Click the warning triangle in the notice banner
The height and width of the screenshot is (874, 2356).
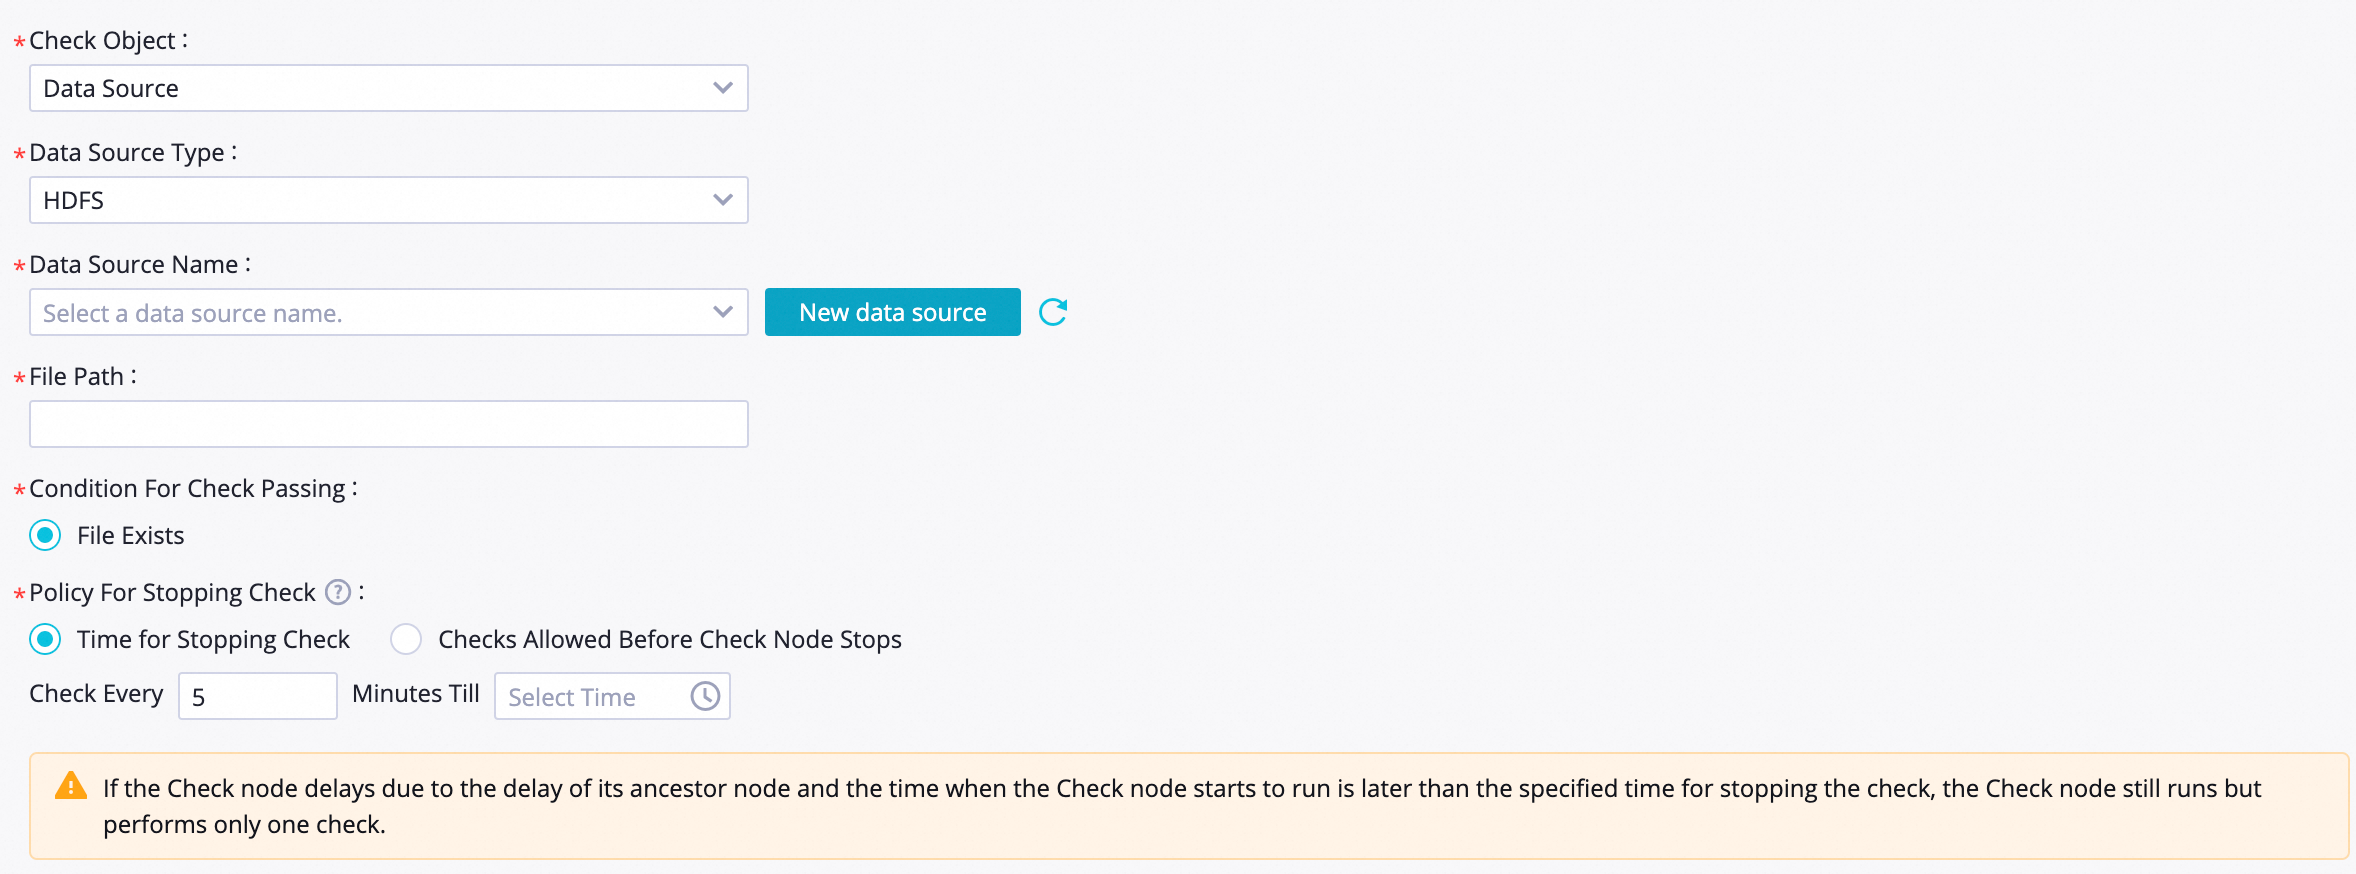point(70,787)
